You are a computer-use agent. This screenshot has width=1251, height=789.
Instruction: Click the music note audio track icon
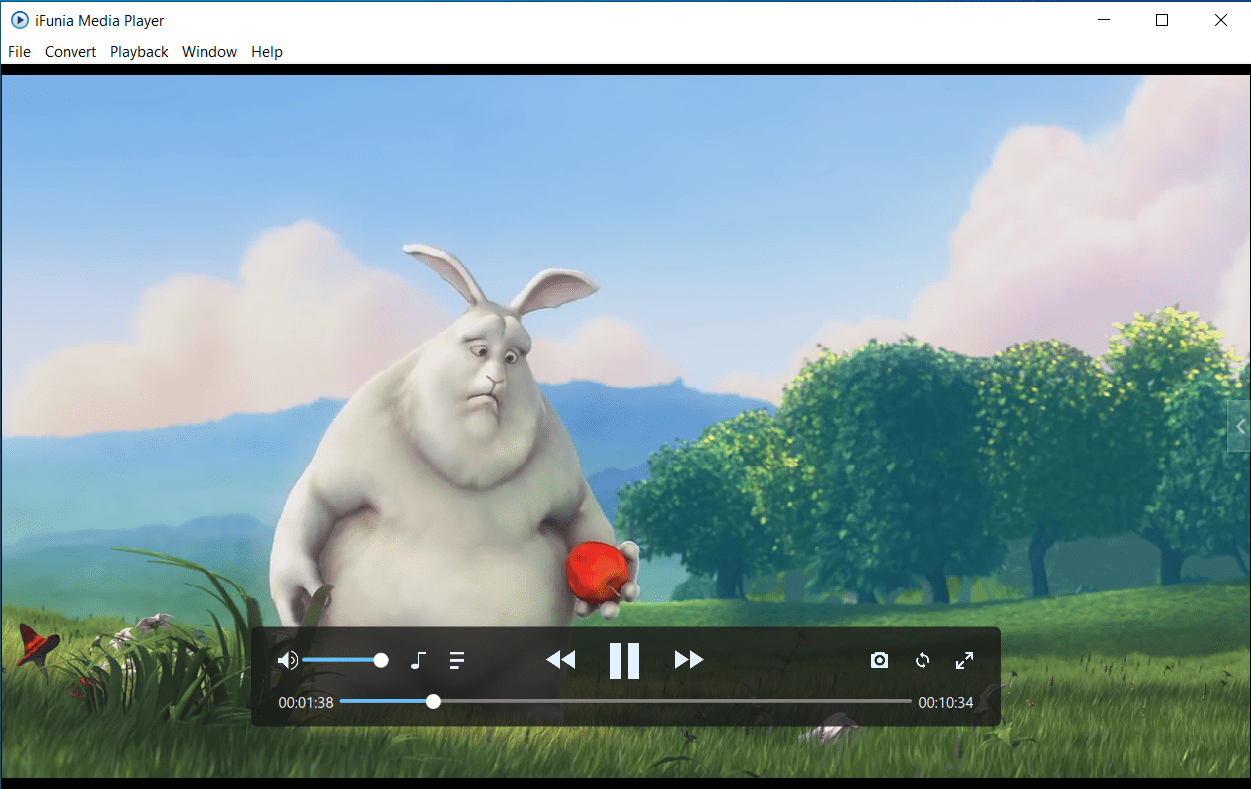[x=419, y=660]
